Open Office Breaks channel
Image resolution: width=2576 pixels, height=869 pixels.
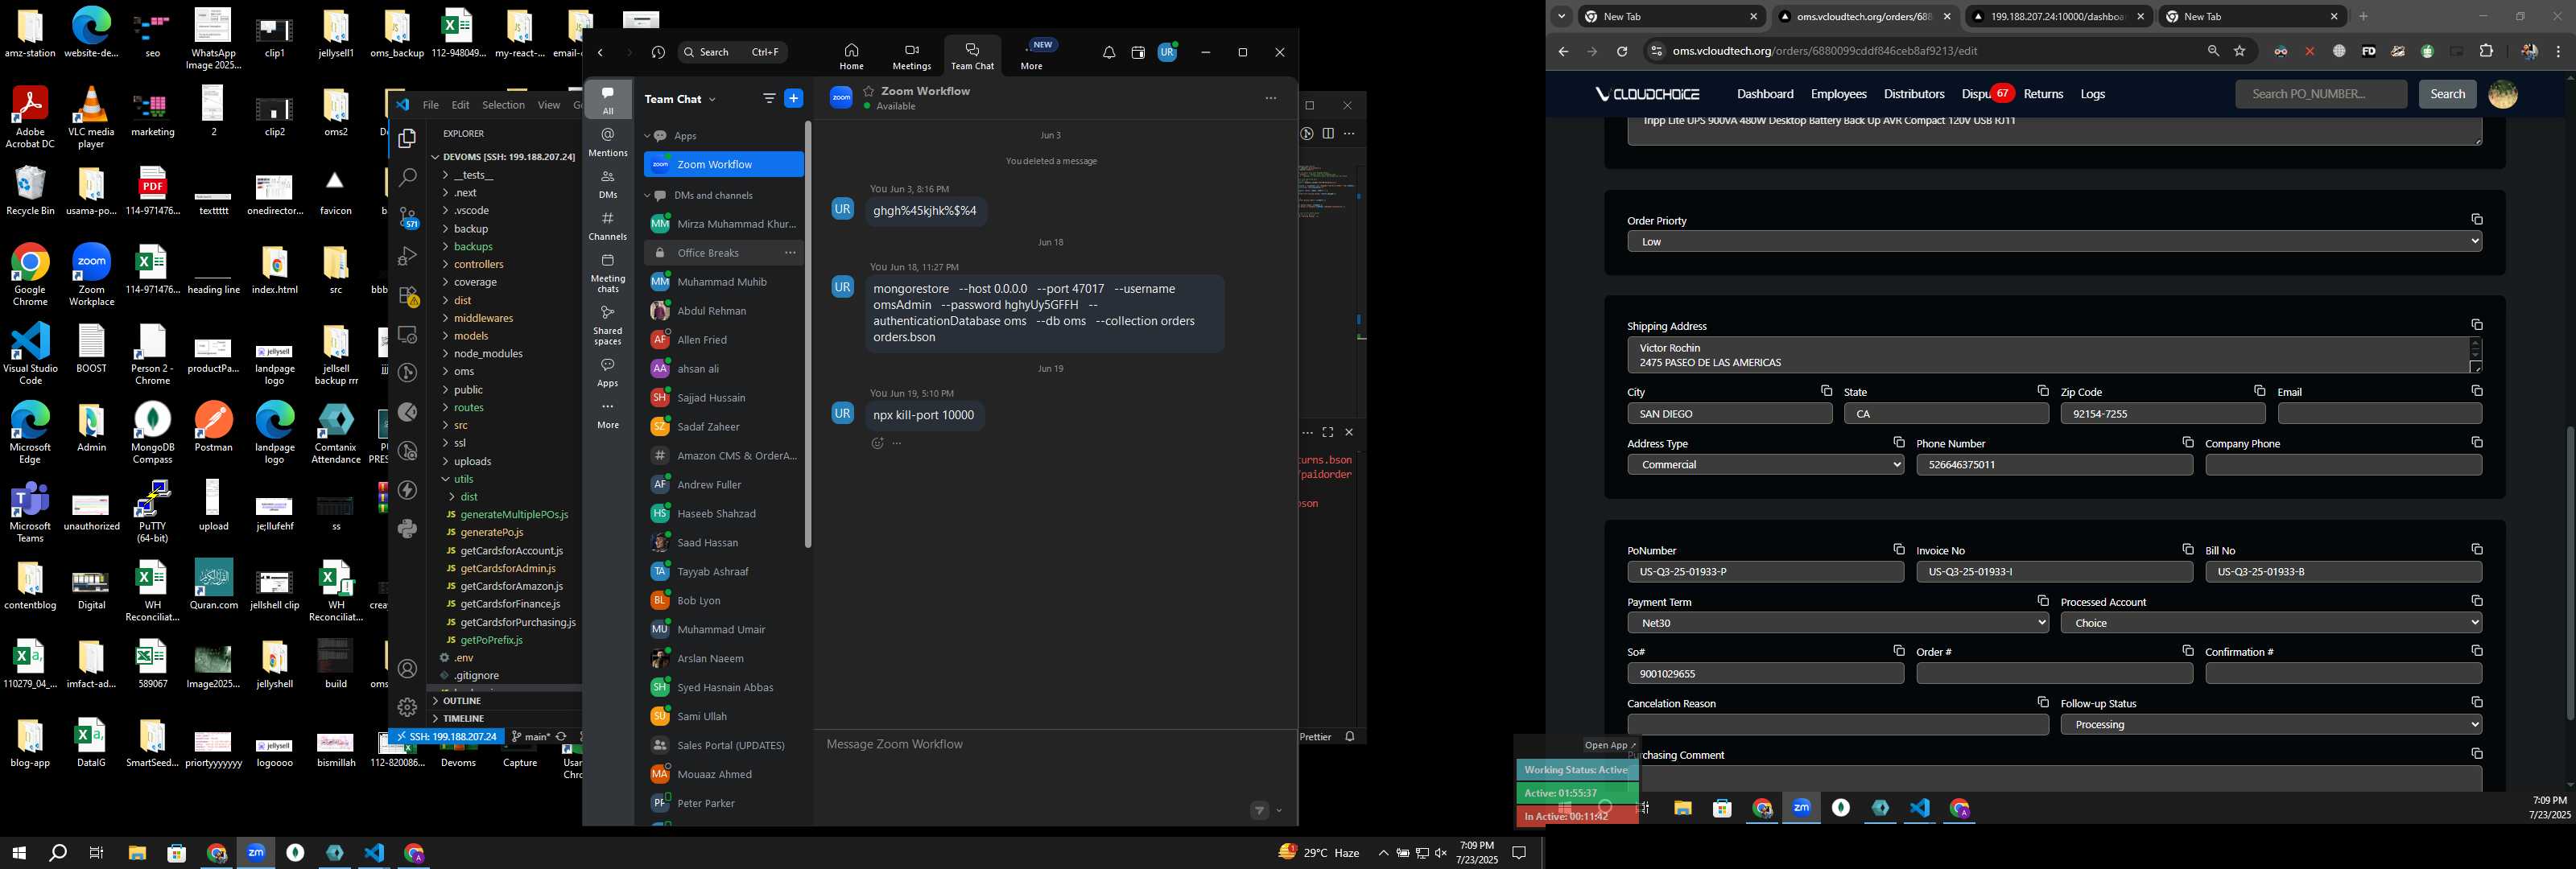pyautogui.click(x=708, y=253)
